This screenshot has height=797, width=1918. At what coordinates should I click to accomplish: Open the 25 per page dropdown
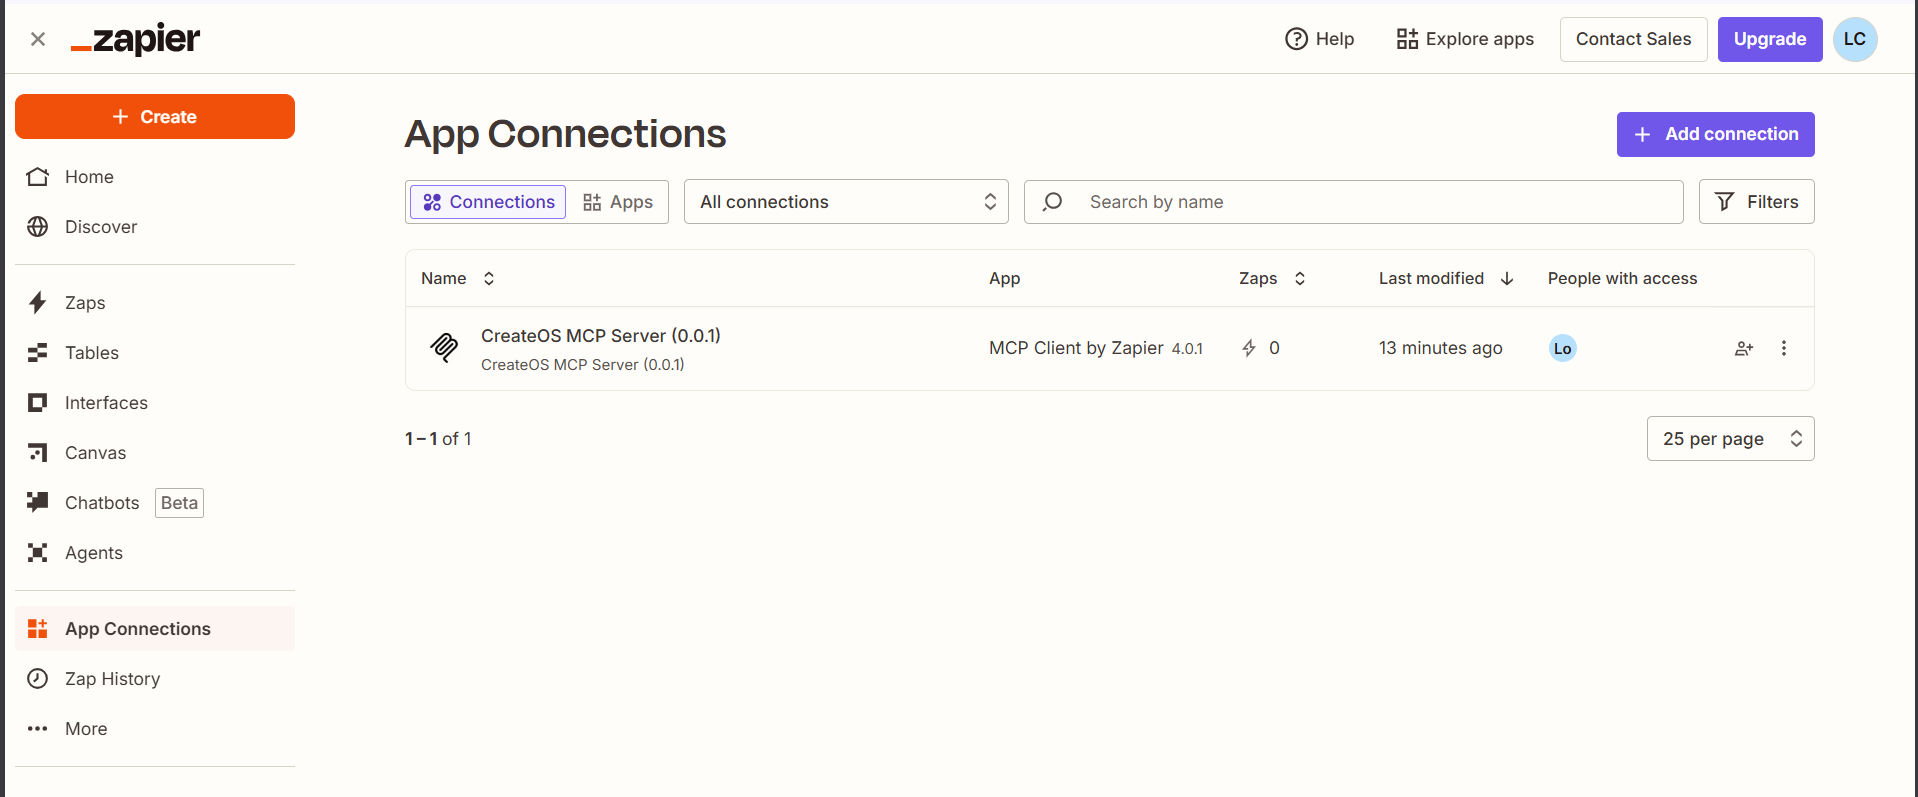click(1730, 439)
